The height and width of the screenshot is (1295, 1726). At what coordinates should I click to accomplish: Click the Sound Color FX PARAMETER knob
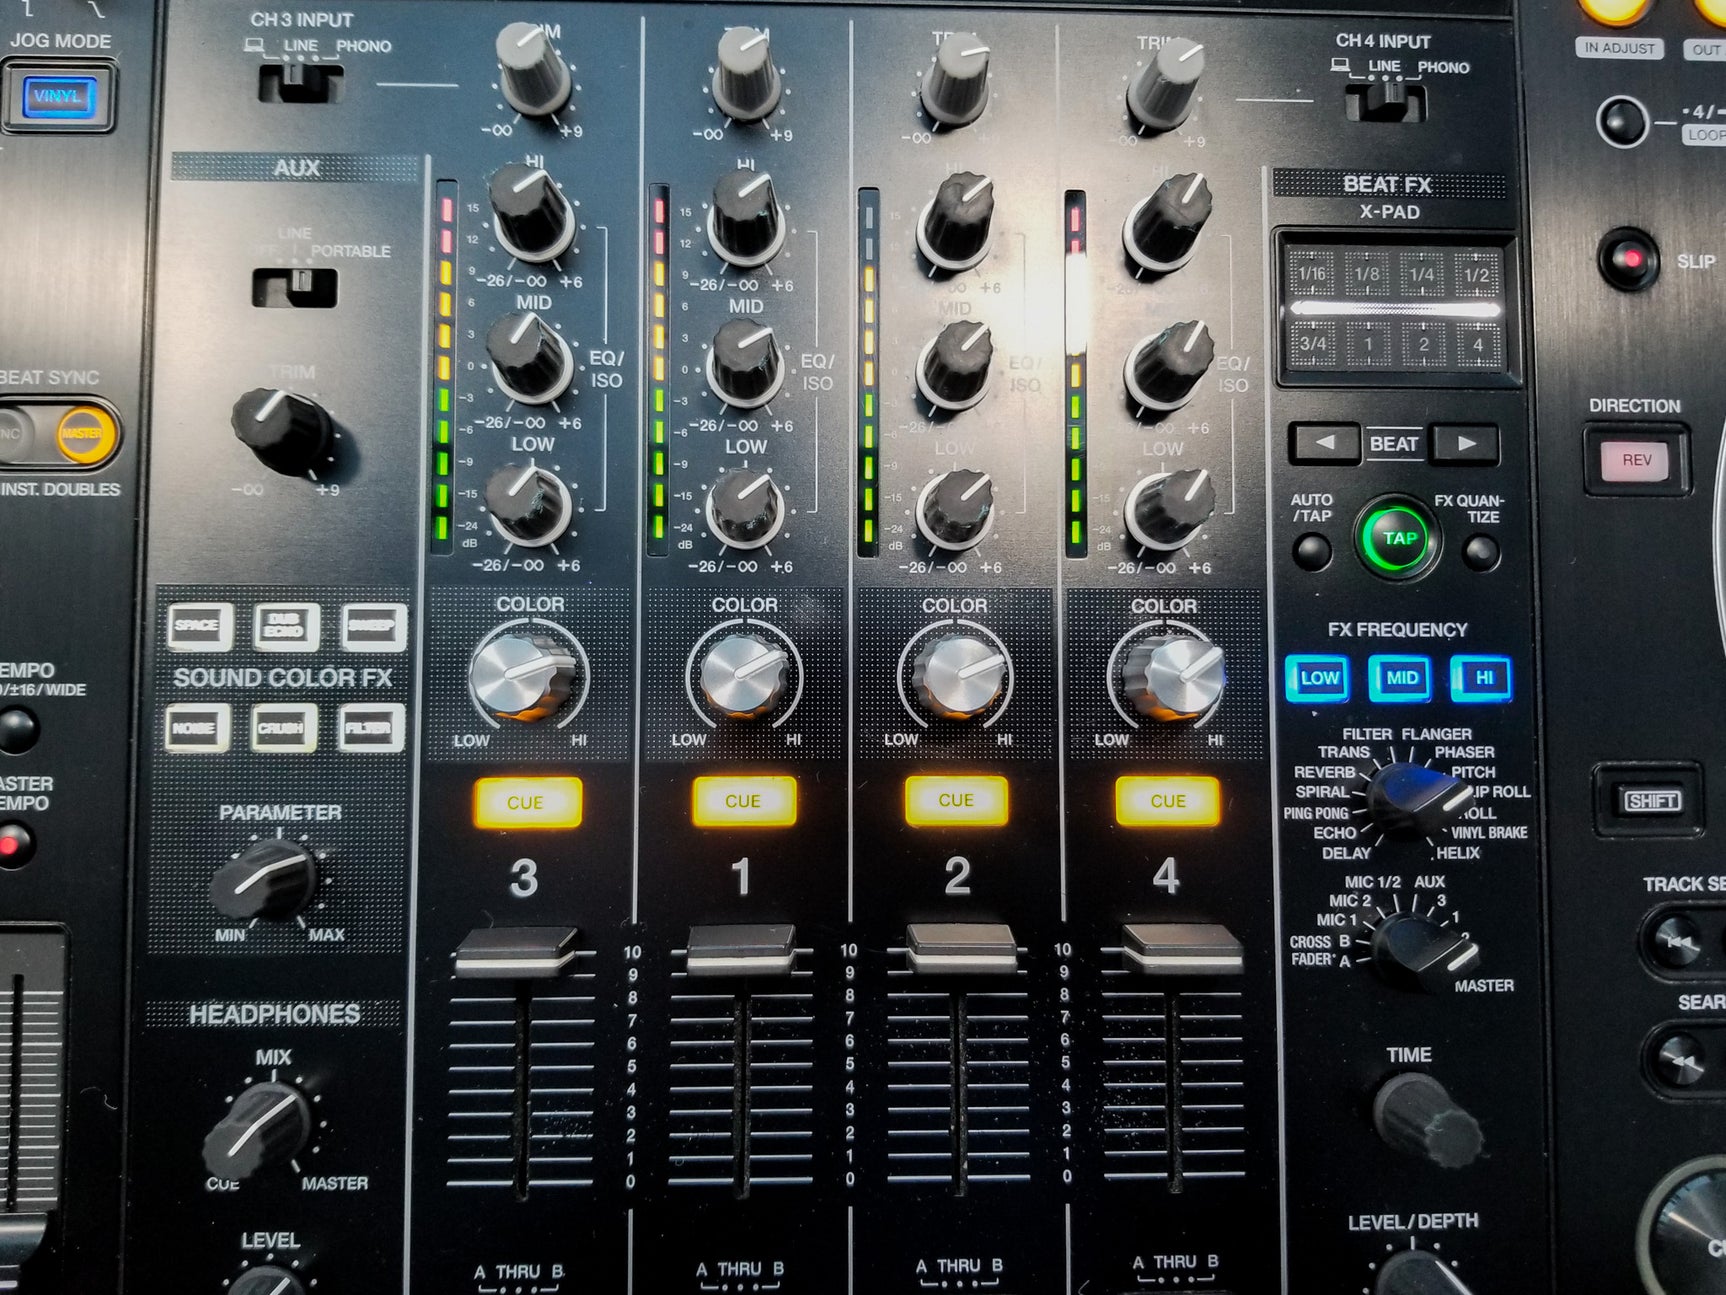click(265, 880)
